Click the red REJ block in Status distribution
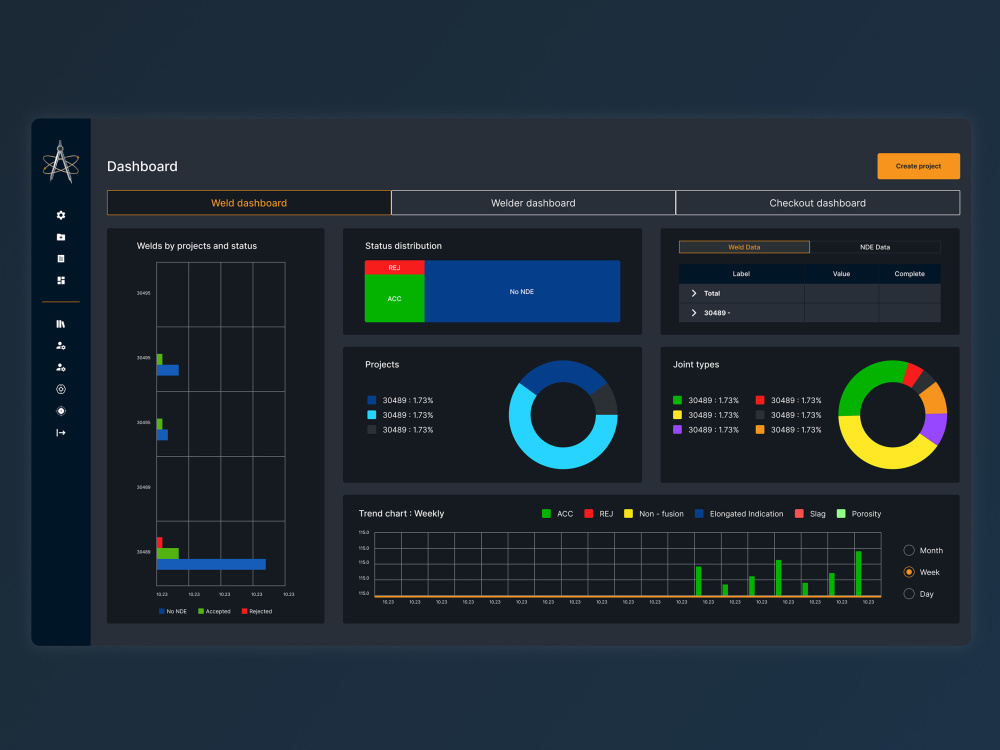The height and width of the screenshot is (750, 1000). (394, 267)
